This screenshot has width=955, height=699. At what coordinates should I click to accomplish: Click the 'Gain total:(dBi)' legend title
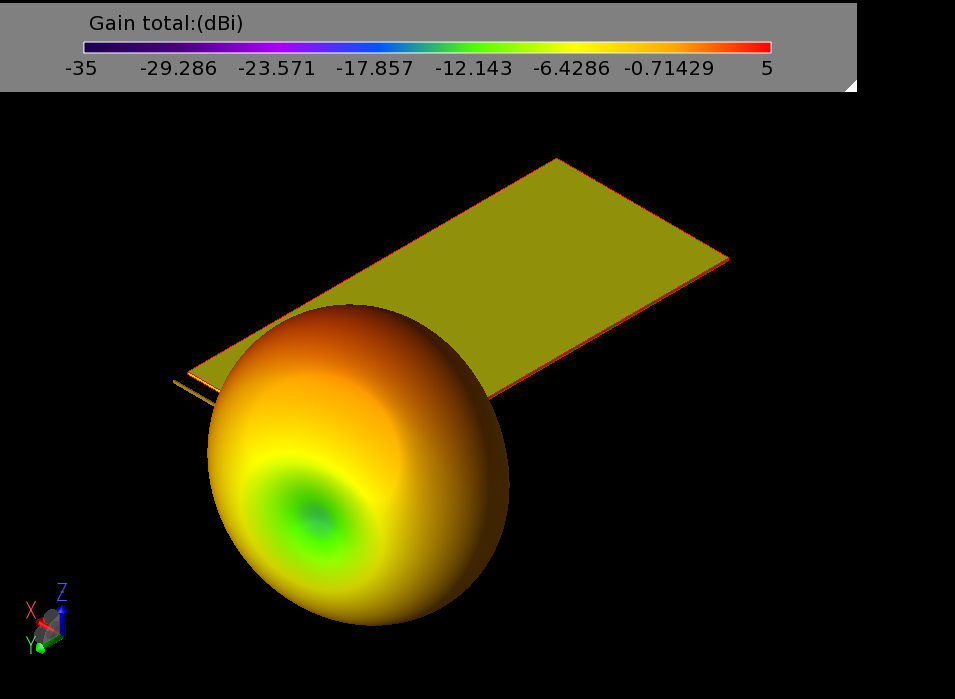point(166,24)
